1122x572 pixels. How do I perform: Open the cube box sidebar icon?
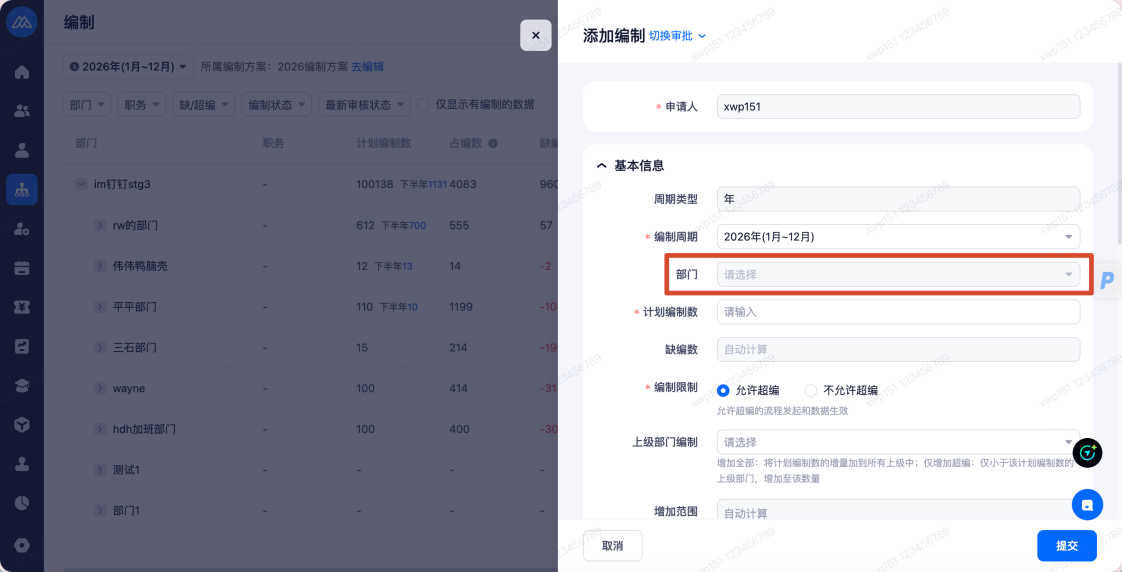[x=21, y=425]
